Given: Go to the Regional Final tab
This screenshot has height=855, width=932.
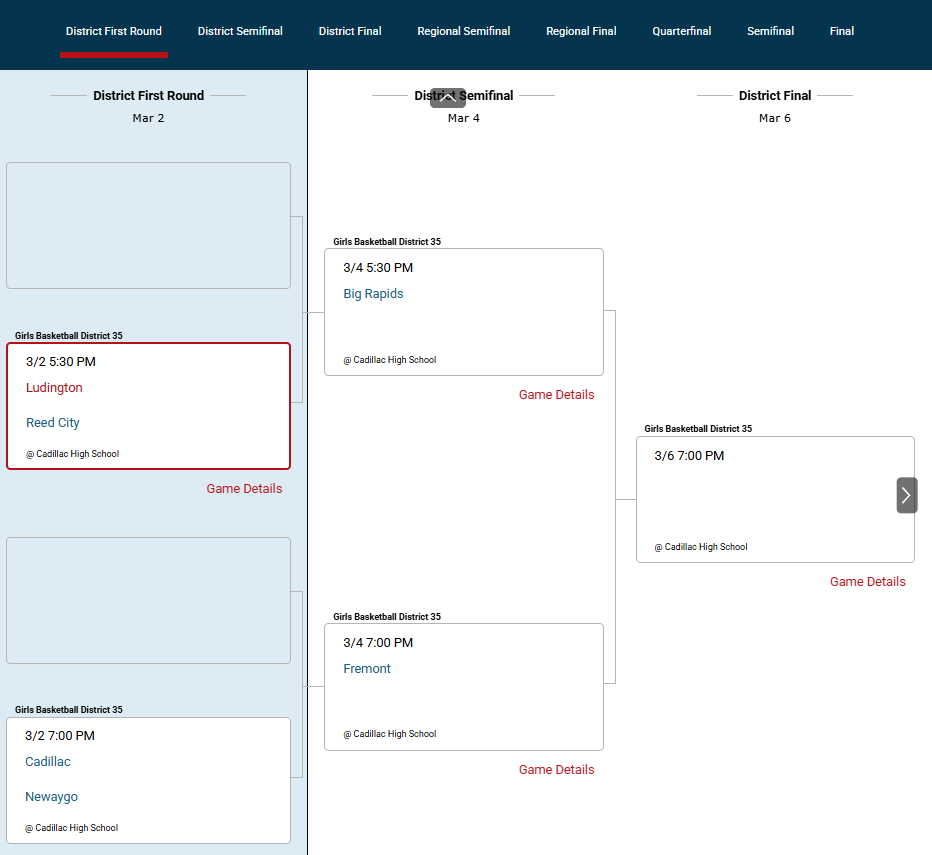Looking at the screenshot, I should (581, 31).
